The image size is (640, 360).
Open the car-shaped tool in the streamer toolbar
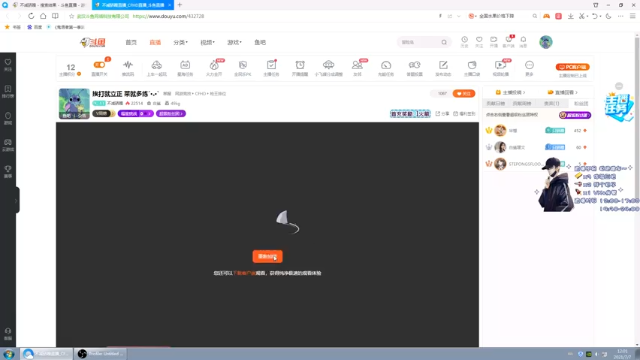tap(157, 65)
